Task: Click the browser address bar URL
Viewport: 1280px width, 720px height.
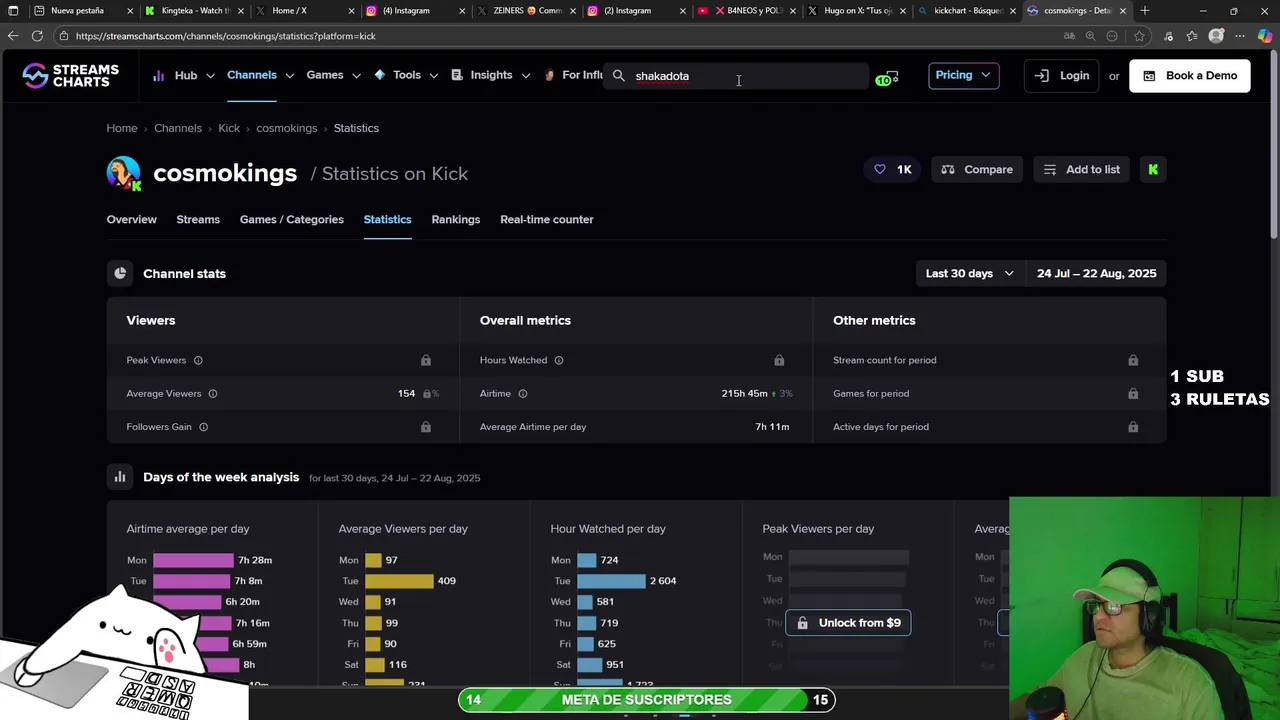Action: tap(226, 36)
